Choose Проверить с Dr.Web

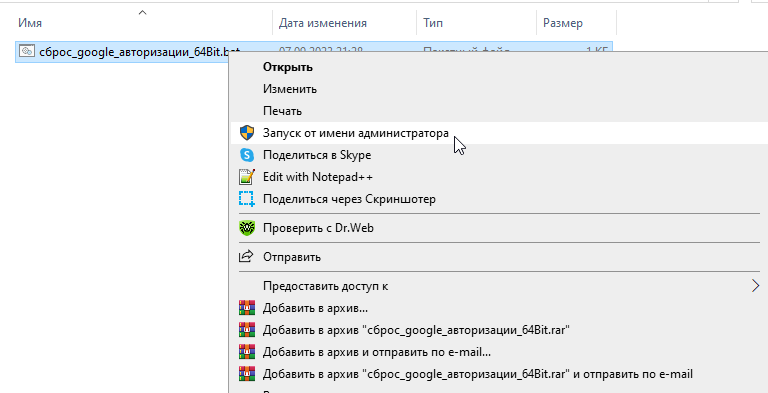(318, 228)
